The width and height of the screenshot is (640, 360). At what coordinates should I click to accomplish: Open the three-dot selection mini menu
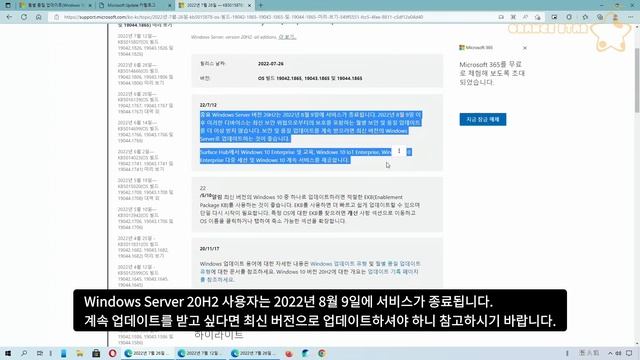coord(399,151)
